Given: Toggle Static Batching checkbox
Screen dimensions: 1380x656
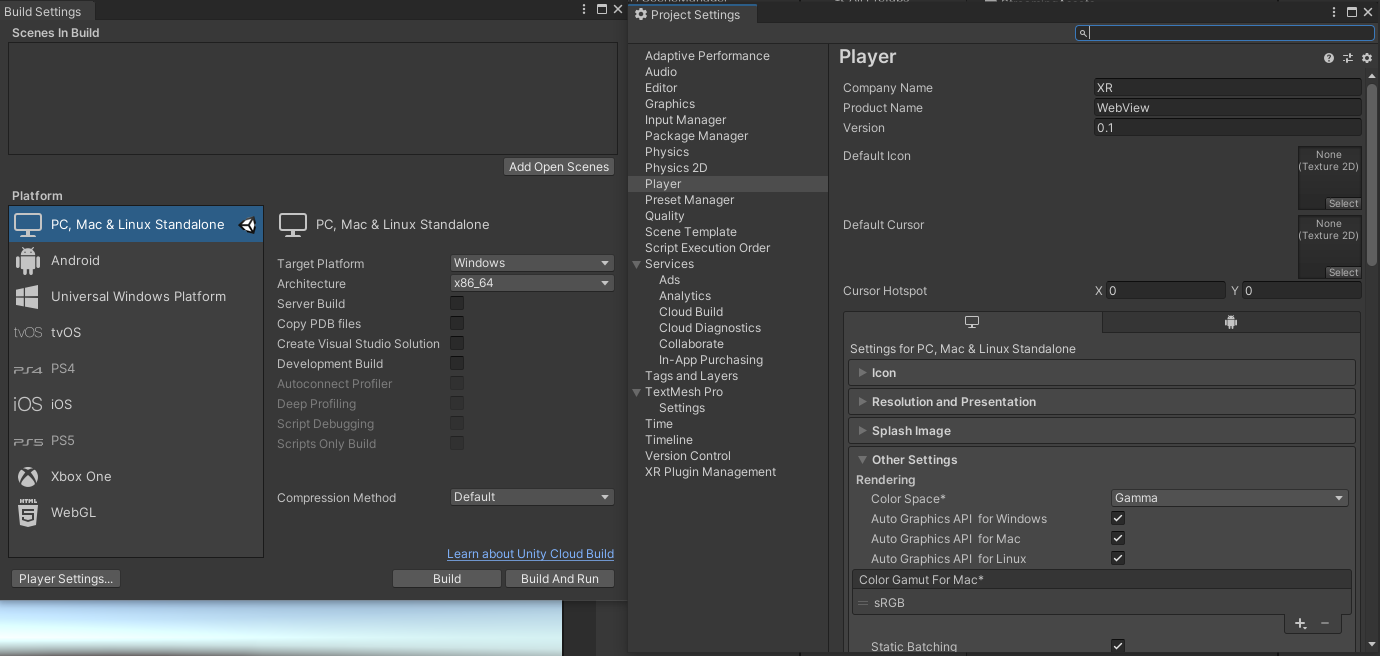Looking at the screenshot, I should coord(1118,646).
